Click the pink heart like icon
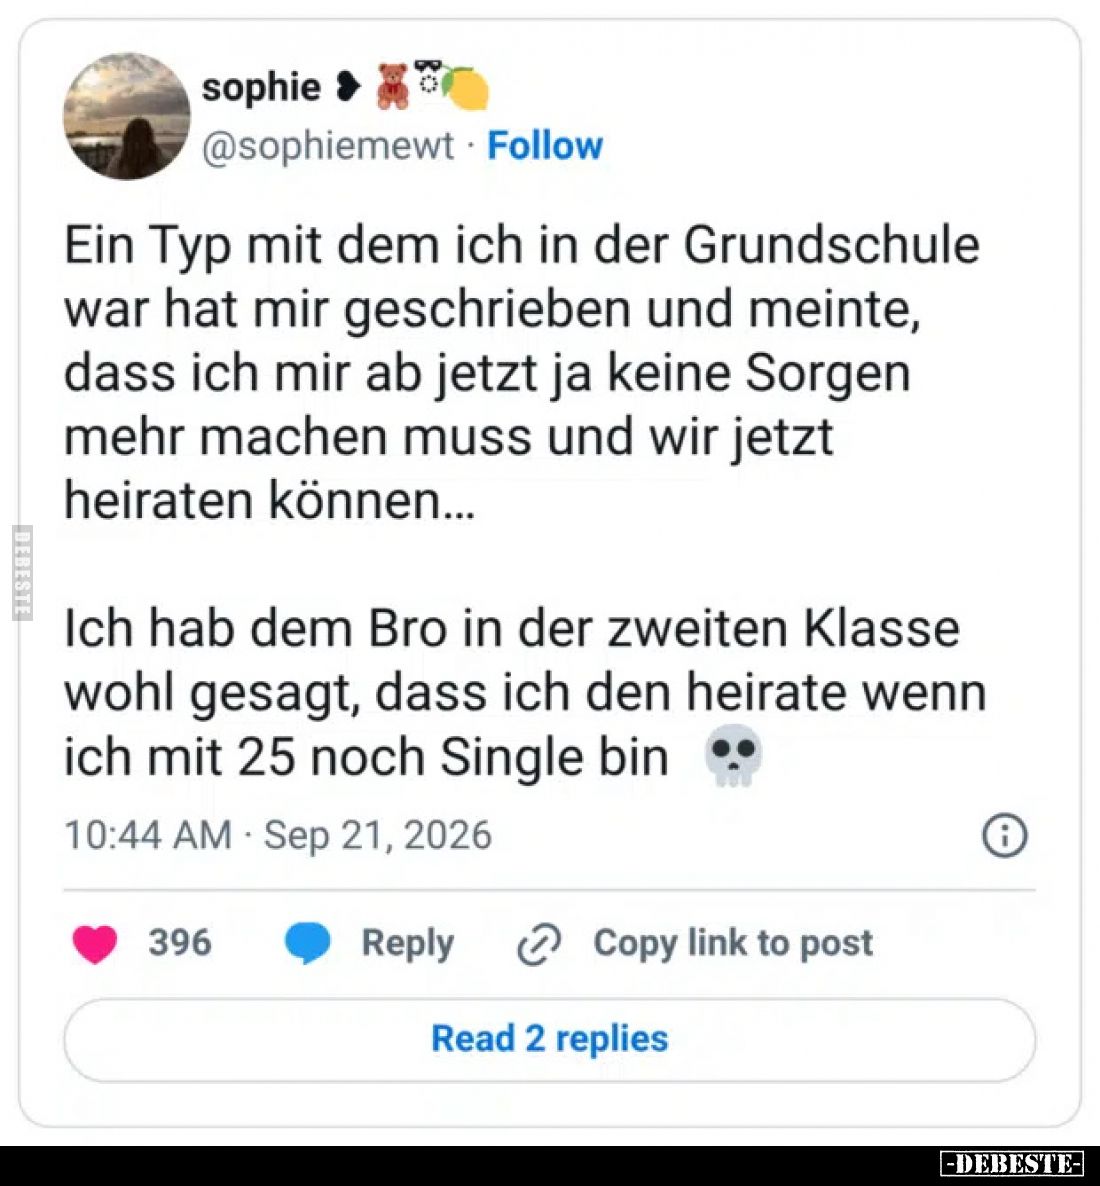 [95, 944]
